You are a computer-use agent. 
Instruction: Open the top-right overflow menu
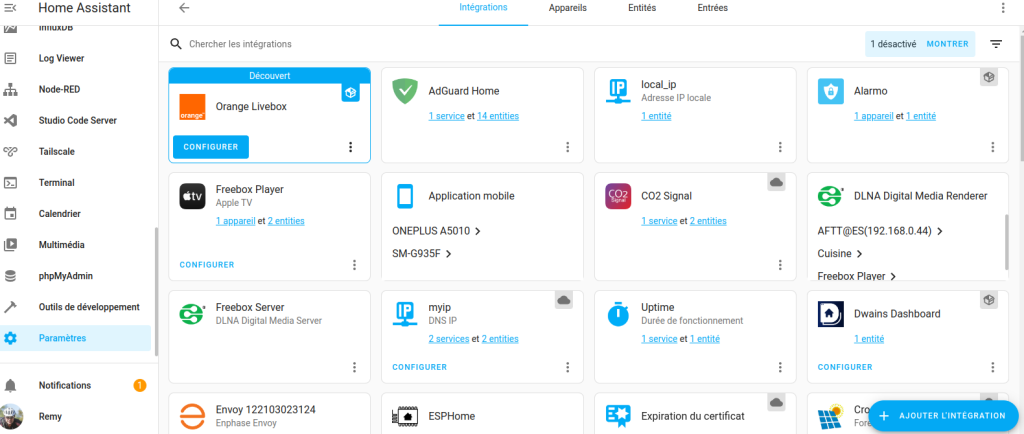[x=1004, y=8]
